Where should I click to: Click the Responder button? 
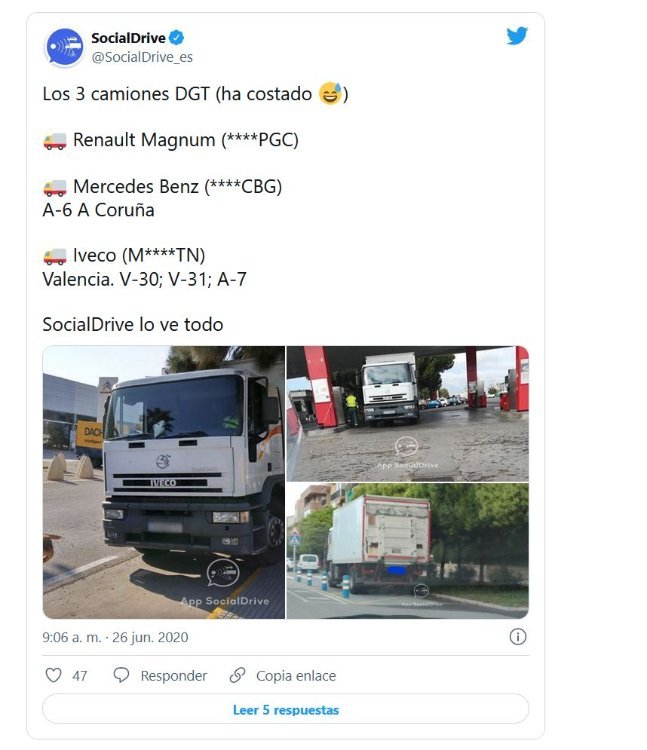(174, 675)
